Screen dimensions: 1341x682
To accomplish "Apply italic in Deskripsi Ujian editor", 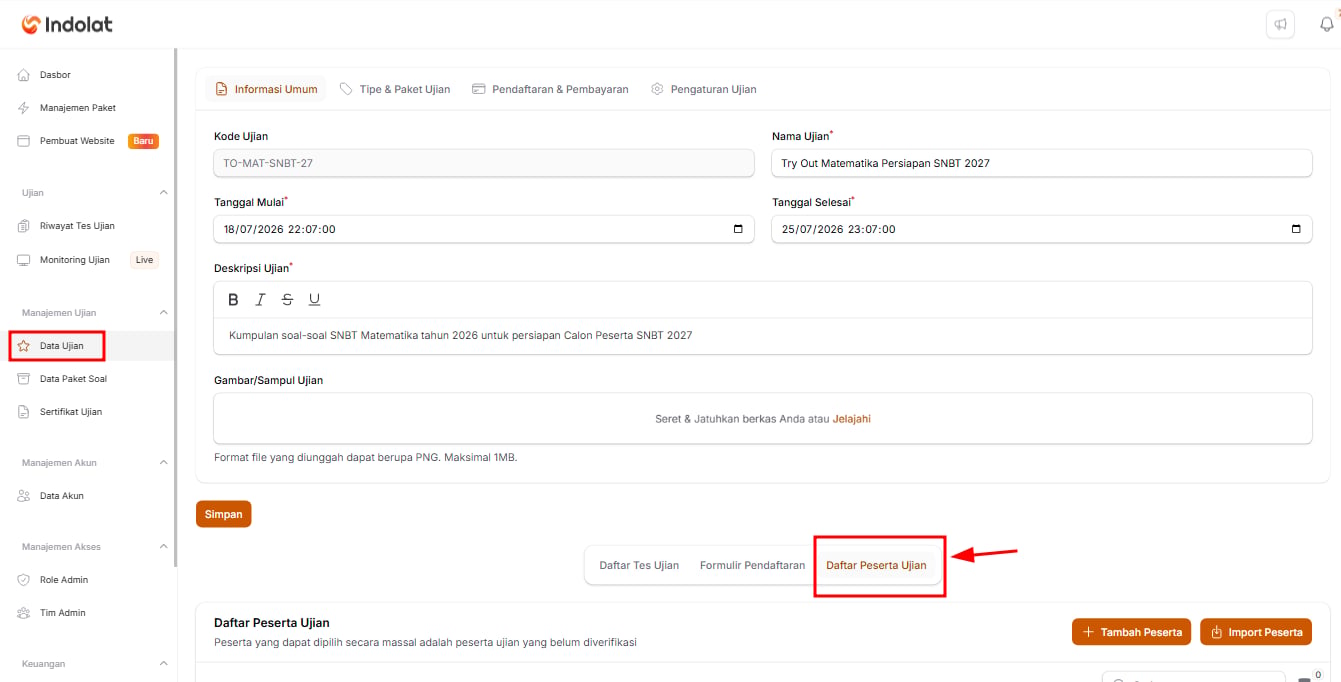I will [x=260, y=299].
